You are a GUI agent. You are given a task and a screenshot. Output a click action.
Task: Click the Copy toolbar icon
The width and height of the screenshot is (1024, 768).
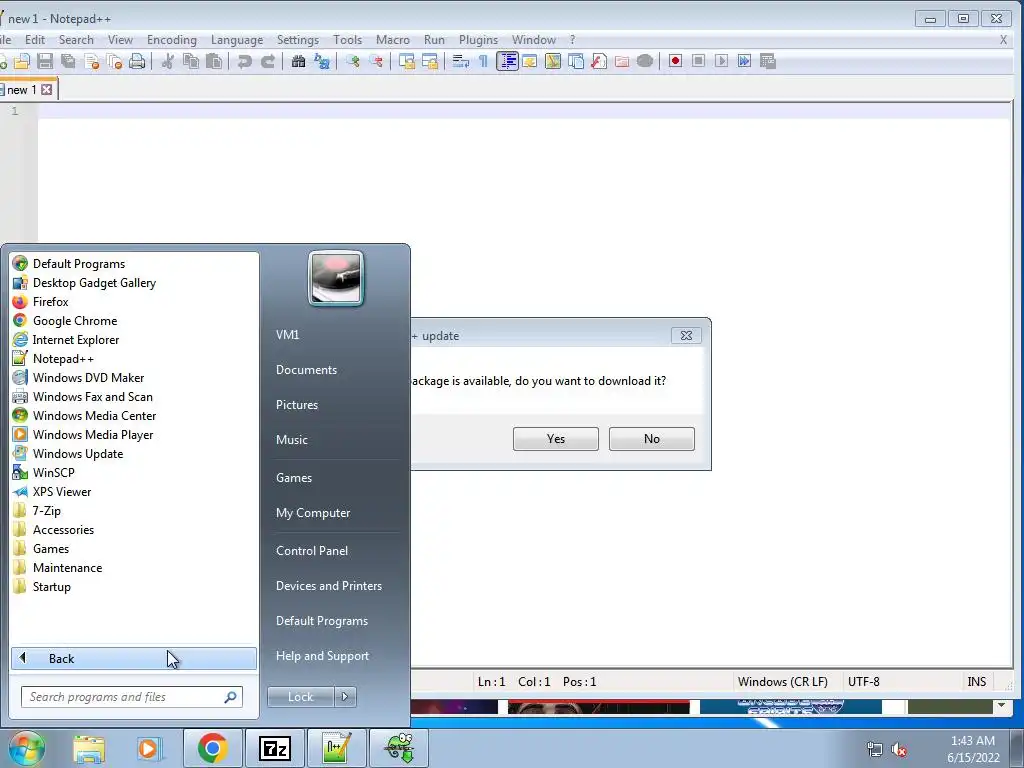point(191,61)
